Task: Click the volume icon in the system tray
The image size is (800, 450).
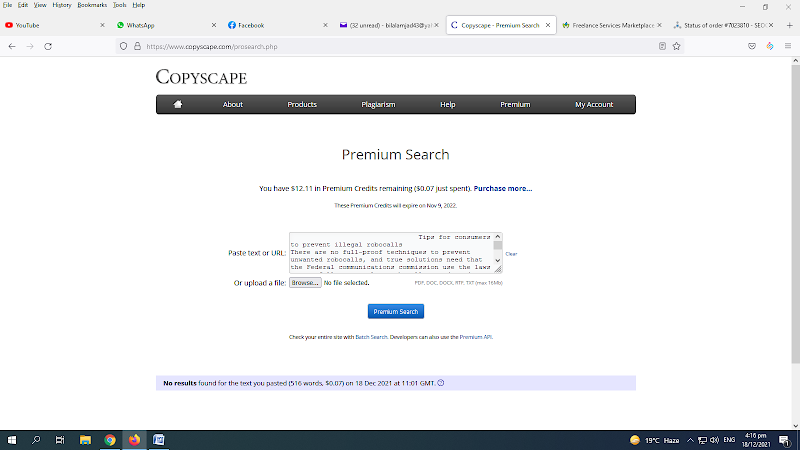Action: (714, 440)
